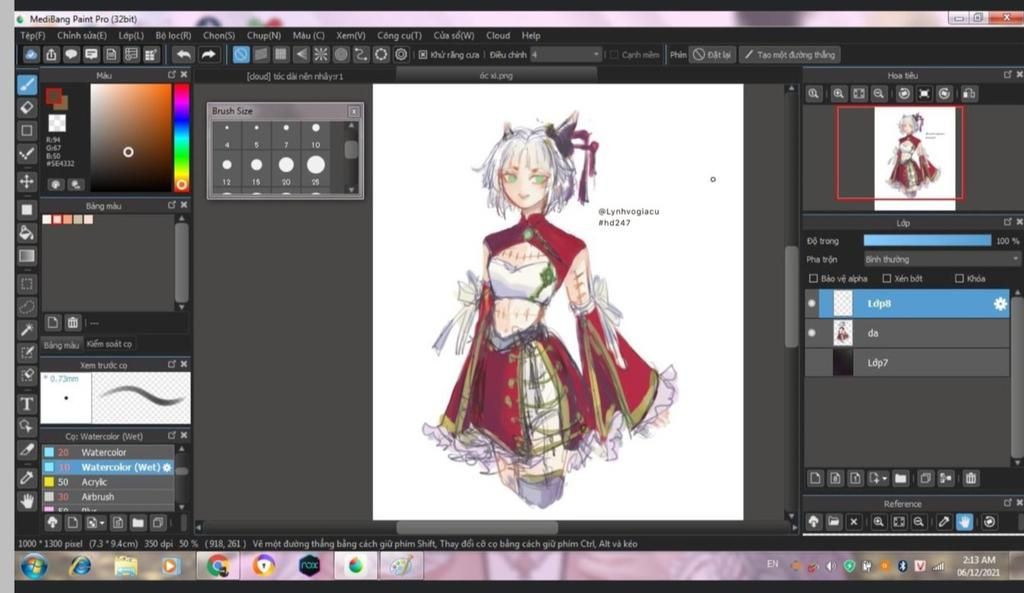Click the cloud save icon
Screen dimensions: 1024x593
pyautogui.click(x=31, y=55)
